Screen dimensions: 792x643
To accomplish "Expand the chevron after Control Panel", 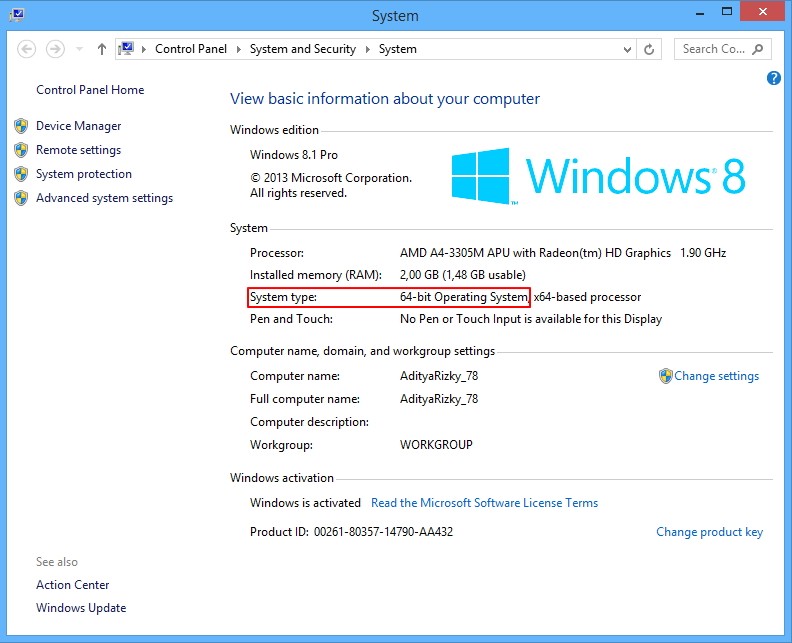I will click(x=238, y=49).
